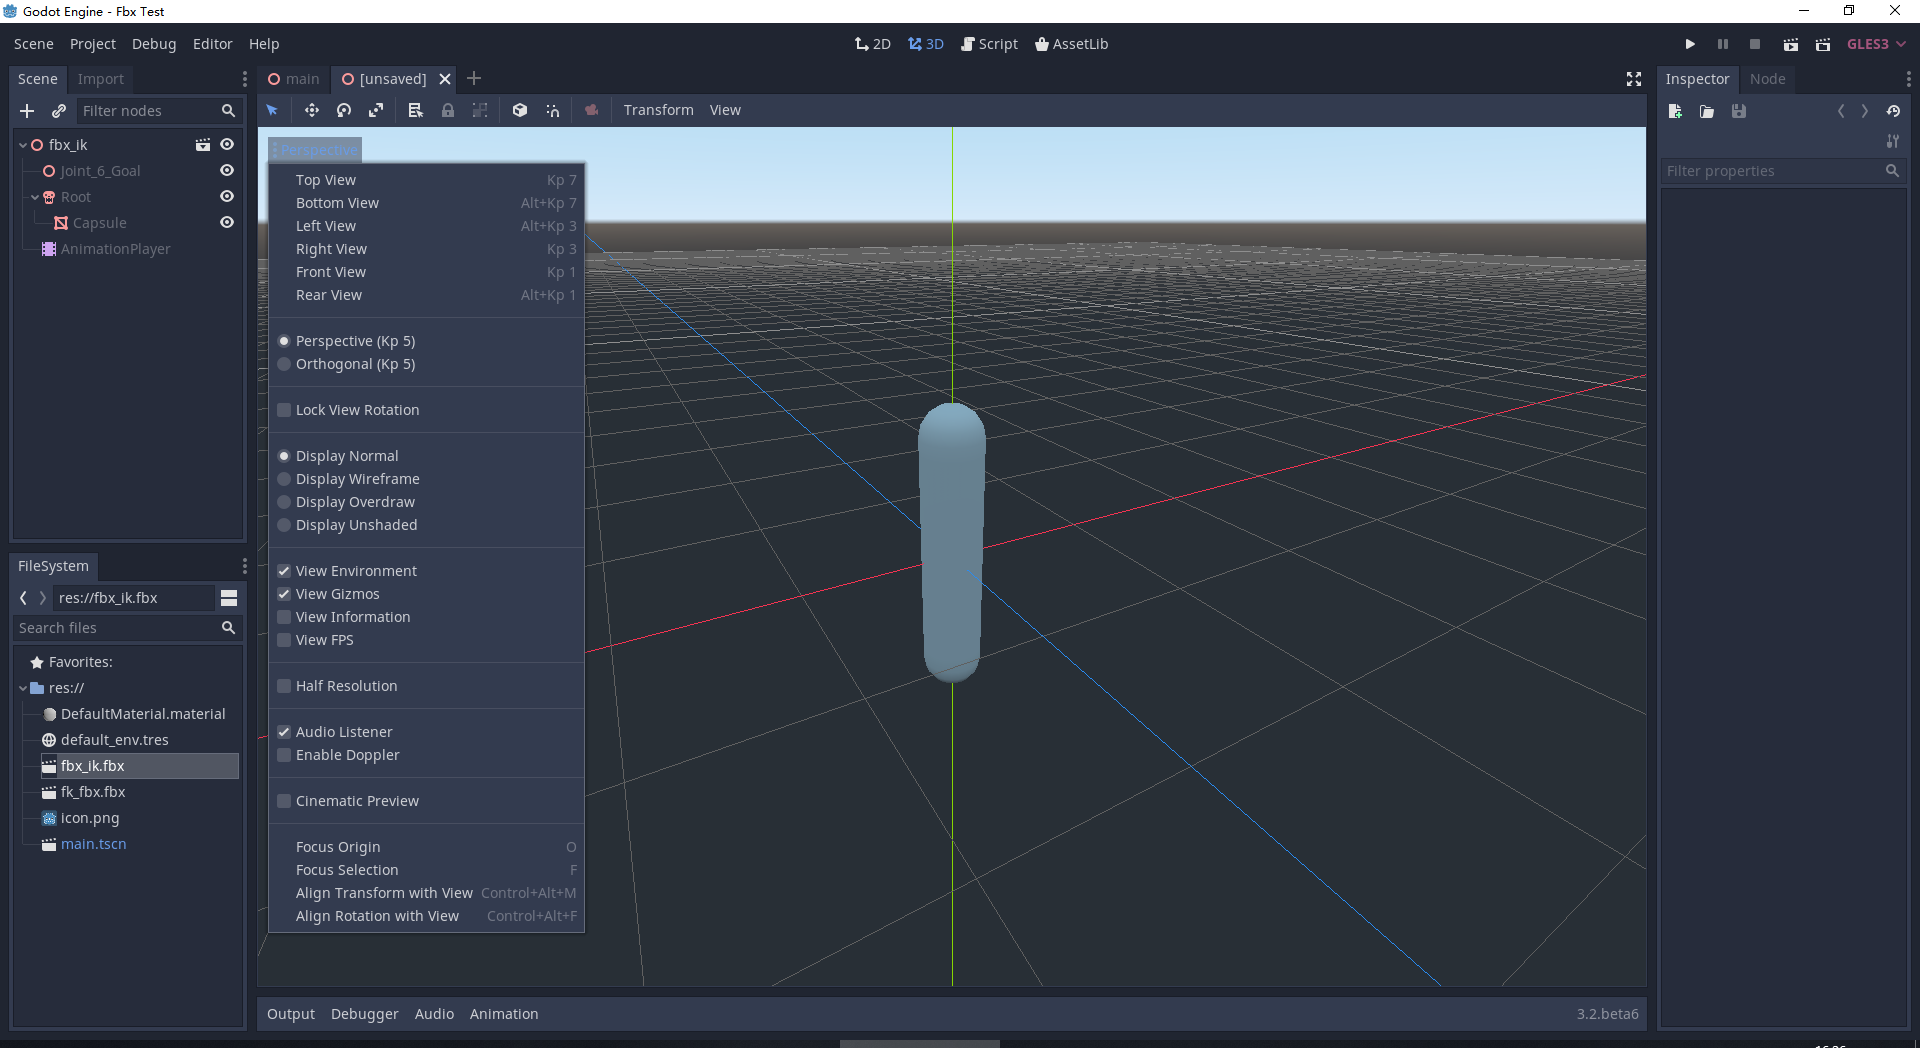Open the GLES3 renderer dropdown
The width and height of the screenshot is (1920, 1048).
click(1875, 44)
